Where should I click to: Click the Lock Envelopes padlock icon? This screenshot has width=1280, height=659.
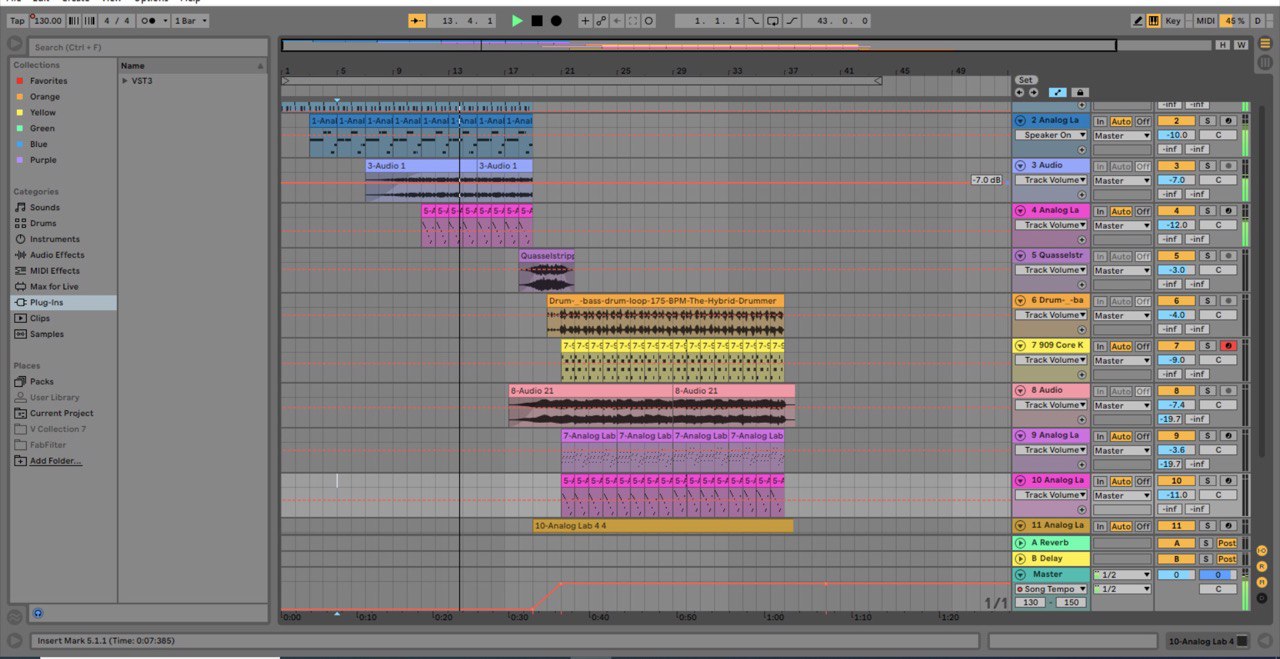pyautogui.click(x=1079, y=92)
